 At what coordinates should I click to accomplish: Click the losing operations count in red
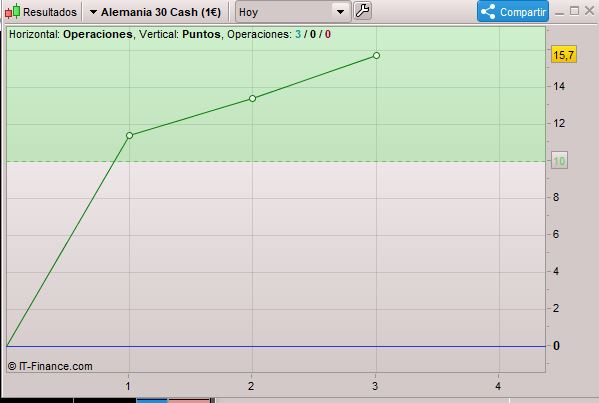pyautogui.click(x=328, y=34)
